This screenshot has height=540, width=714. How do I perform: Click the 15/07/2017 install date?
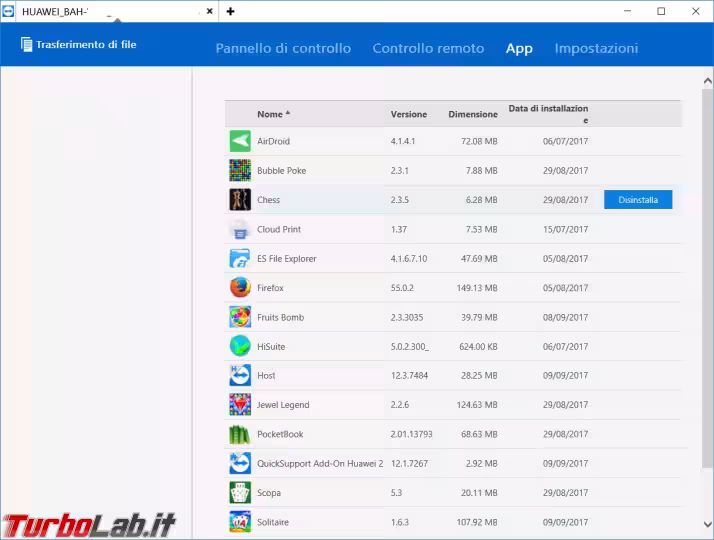pyautogui.click(x=565, y=229)
